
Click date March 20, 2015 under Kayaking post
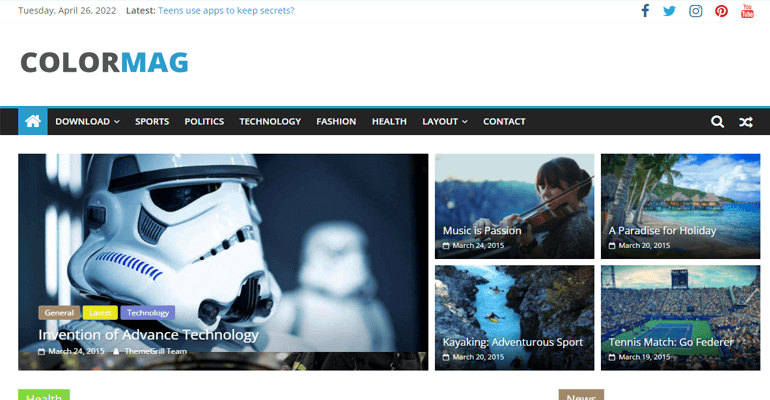[x=478, y=357]
